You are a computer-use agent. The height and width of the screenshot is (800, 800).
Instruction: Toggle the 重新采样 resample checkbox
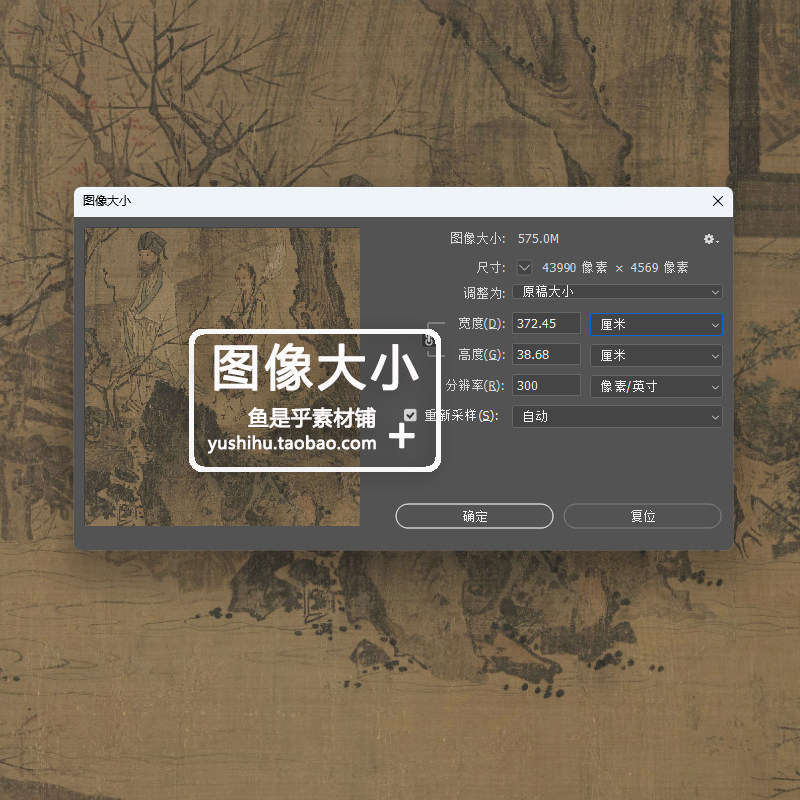[410, 415]
